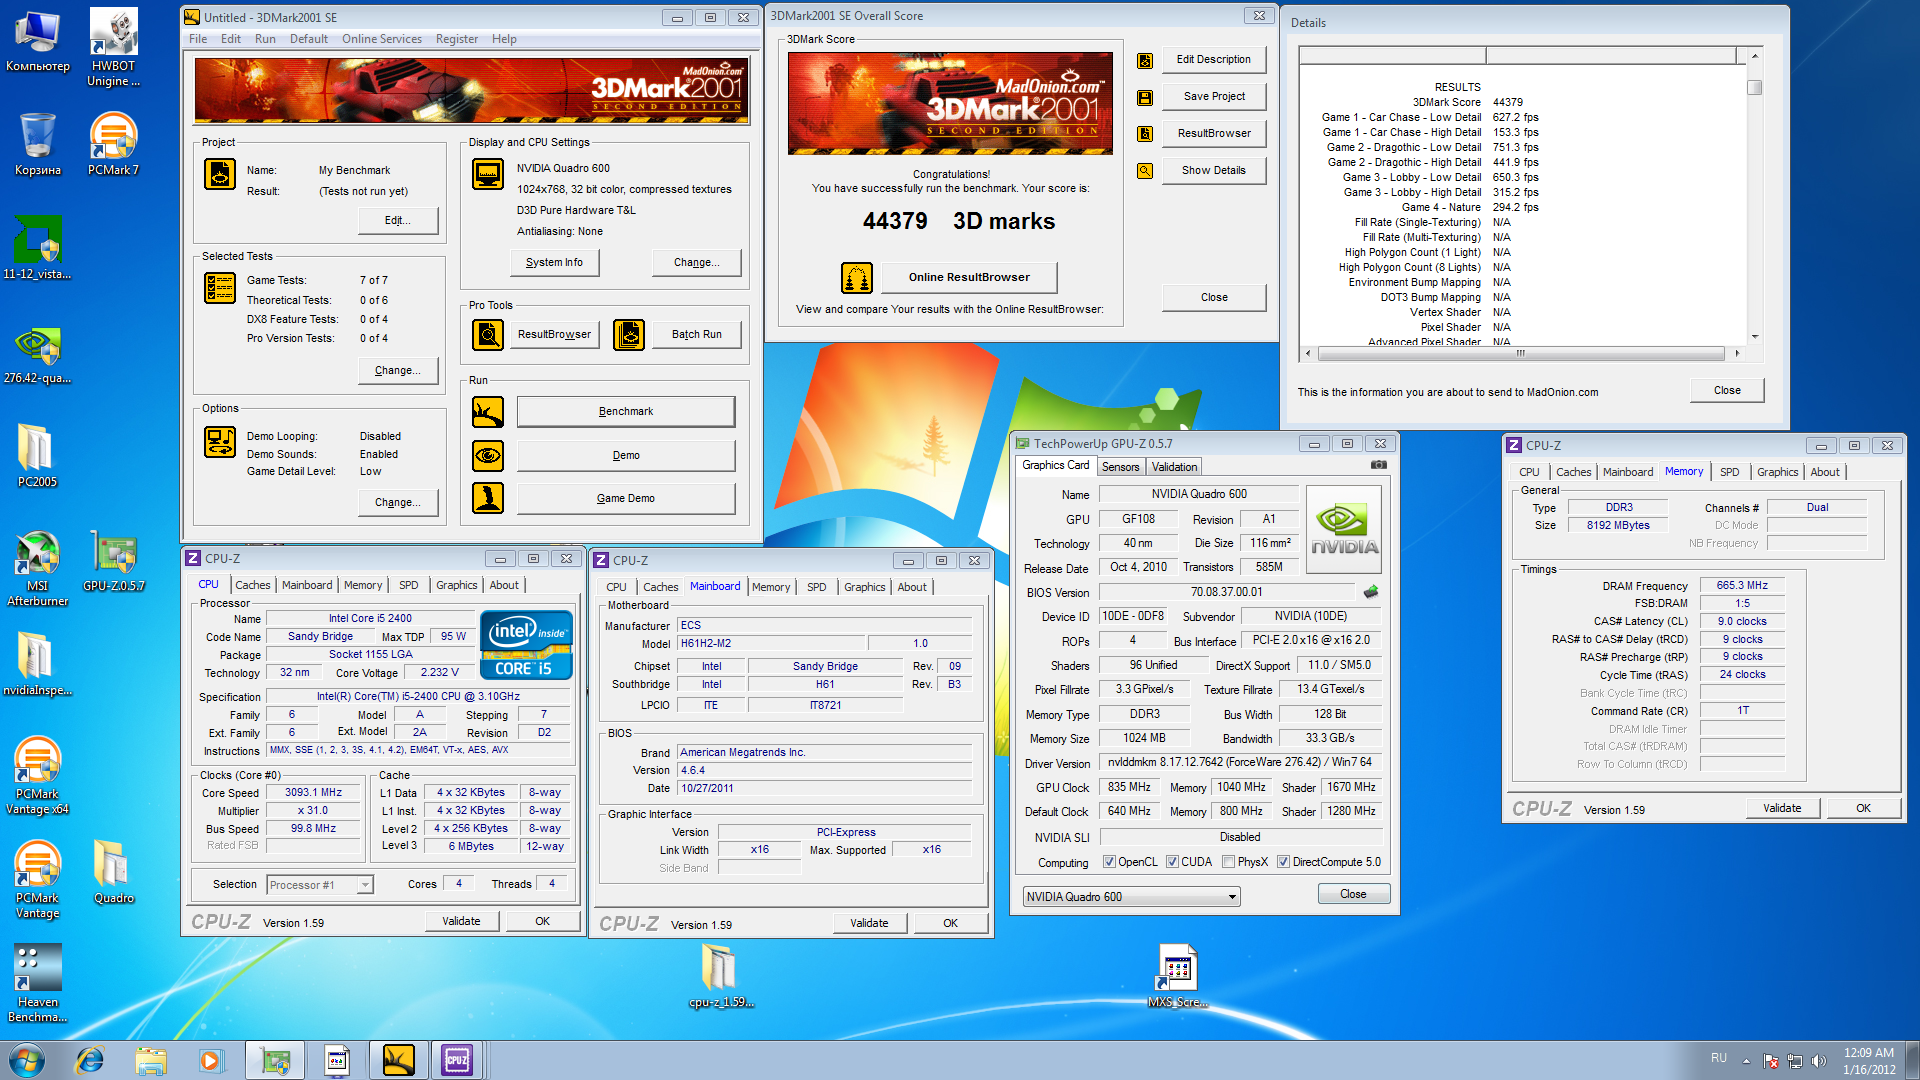
Task: Click the volume speaker tray icon
Action: point(1818,1061)
